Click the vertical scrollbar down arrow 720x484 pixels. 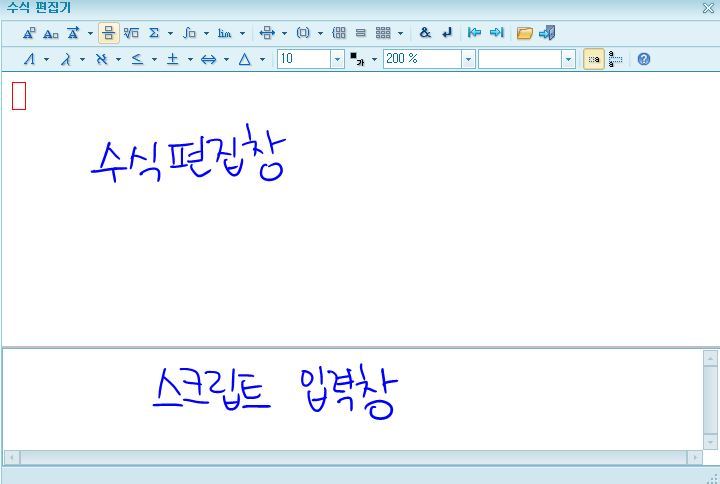[x=710, y=442]
